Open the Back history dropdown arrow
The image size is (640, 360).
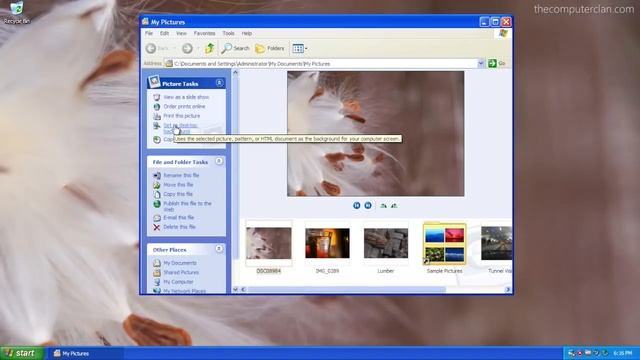(x=174, y=49)
